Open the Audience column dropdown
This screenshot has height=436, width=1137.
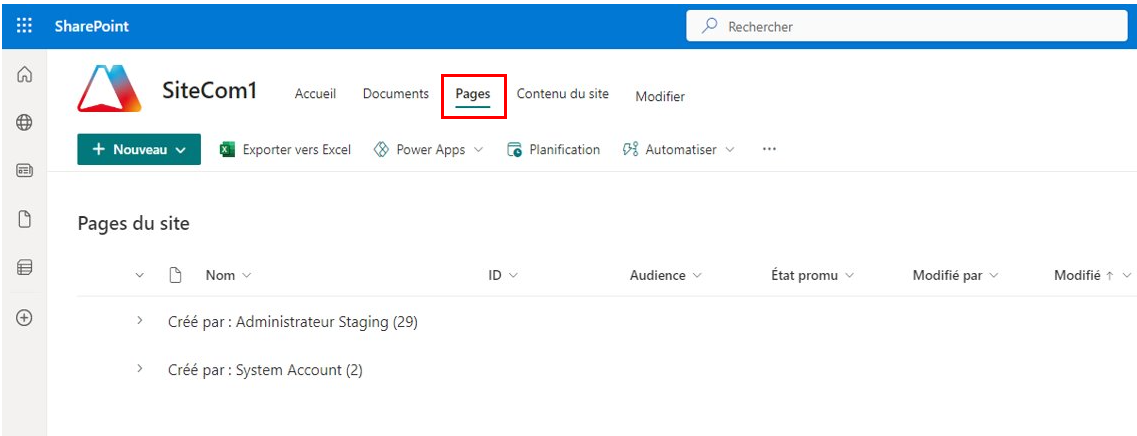coord(666,276)
